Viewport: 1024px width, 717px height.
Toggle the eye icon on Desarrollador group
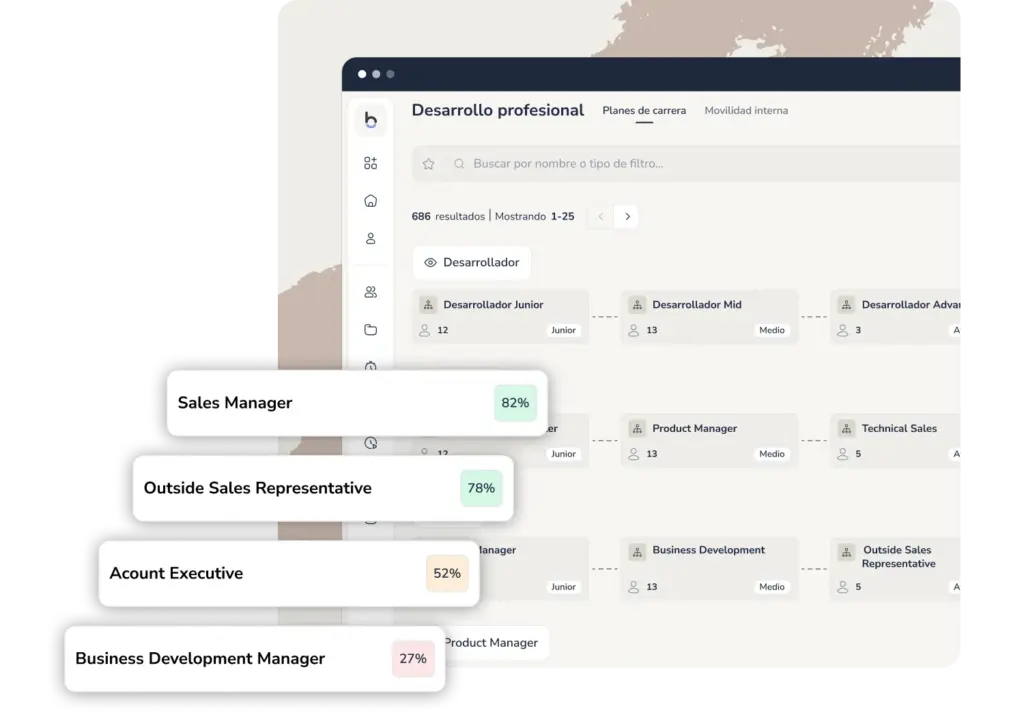tap(430, 263)
